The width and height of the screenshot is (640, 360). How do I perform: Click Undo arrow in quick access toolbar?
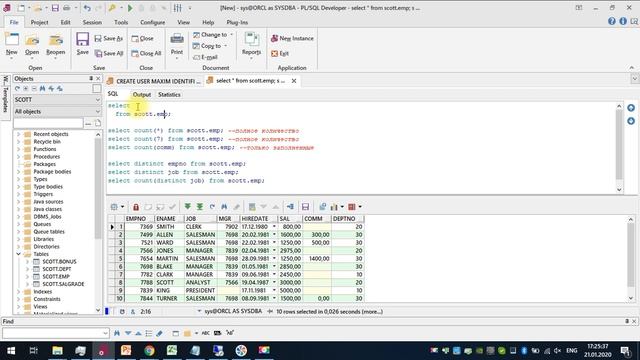pyautogui.click(x=87, y=8)
